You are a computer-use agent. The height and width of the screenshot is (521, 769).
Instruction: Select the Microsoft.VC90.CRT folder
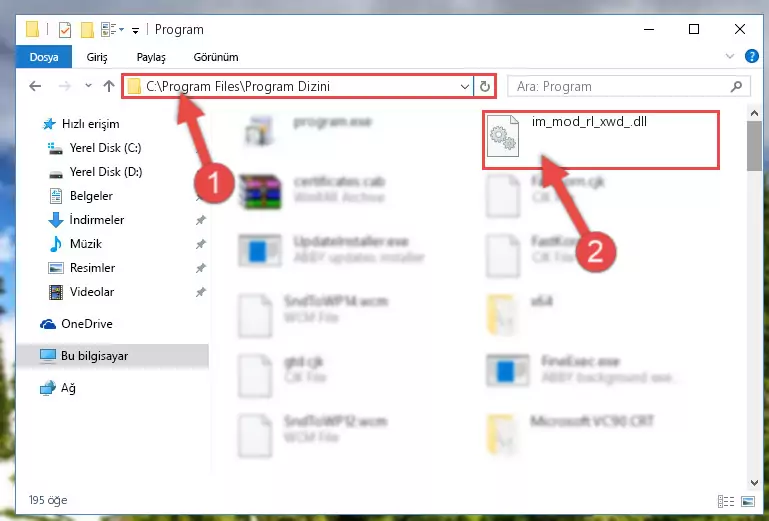click(570, 434)
